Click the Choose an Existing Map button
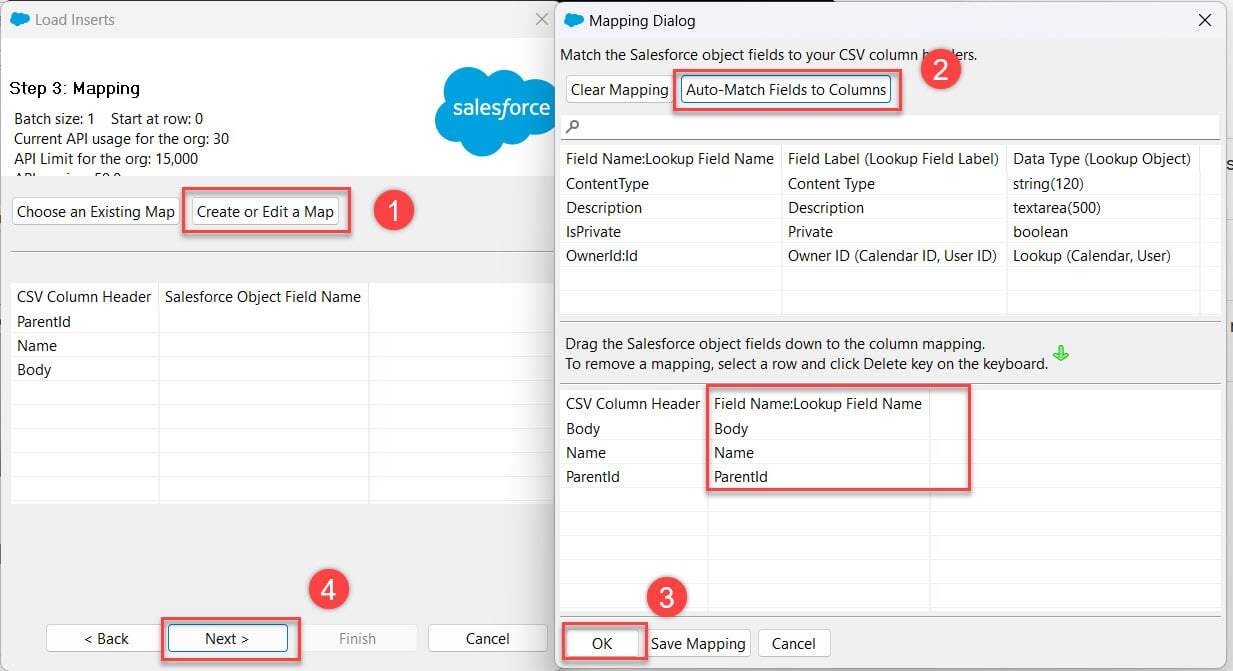 click(96, 212)
